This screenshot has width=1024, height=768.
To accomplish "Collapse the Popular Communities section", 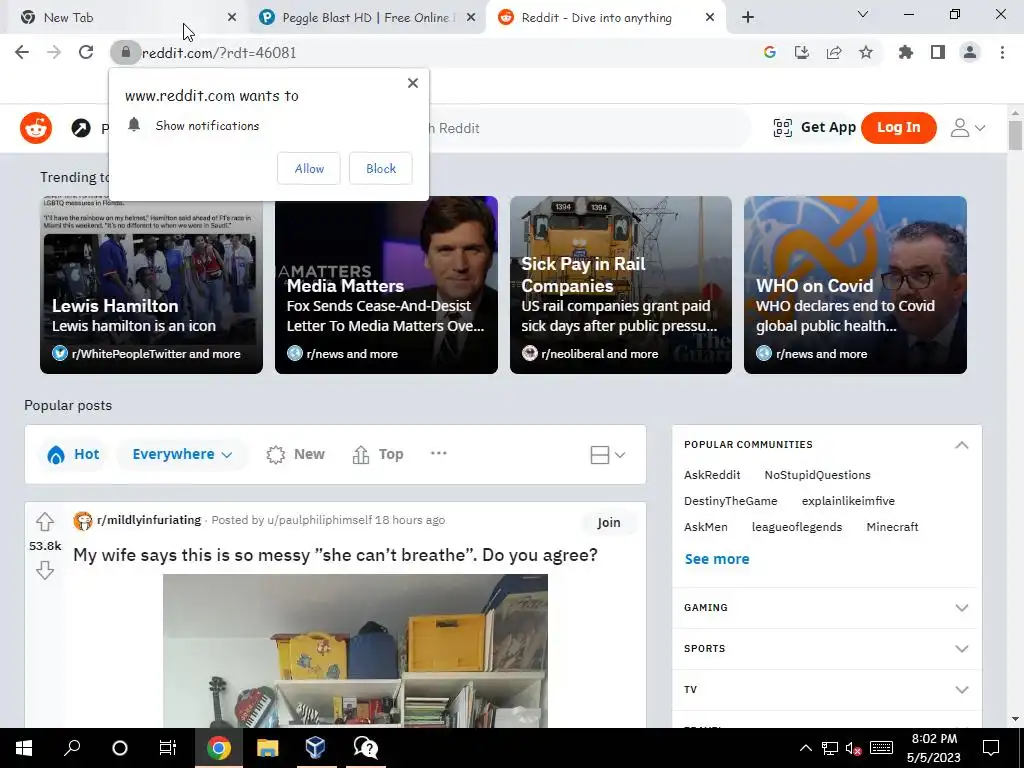I will coord(961,445).
